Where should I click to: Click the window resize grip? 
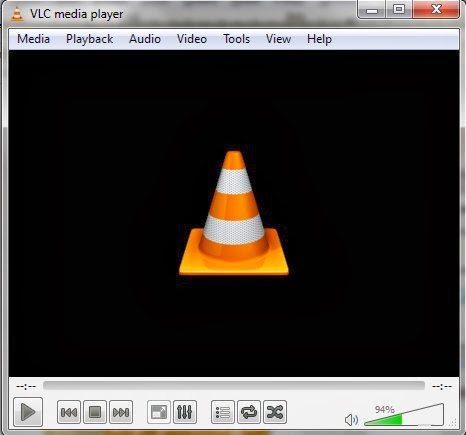click(453, 423)
